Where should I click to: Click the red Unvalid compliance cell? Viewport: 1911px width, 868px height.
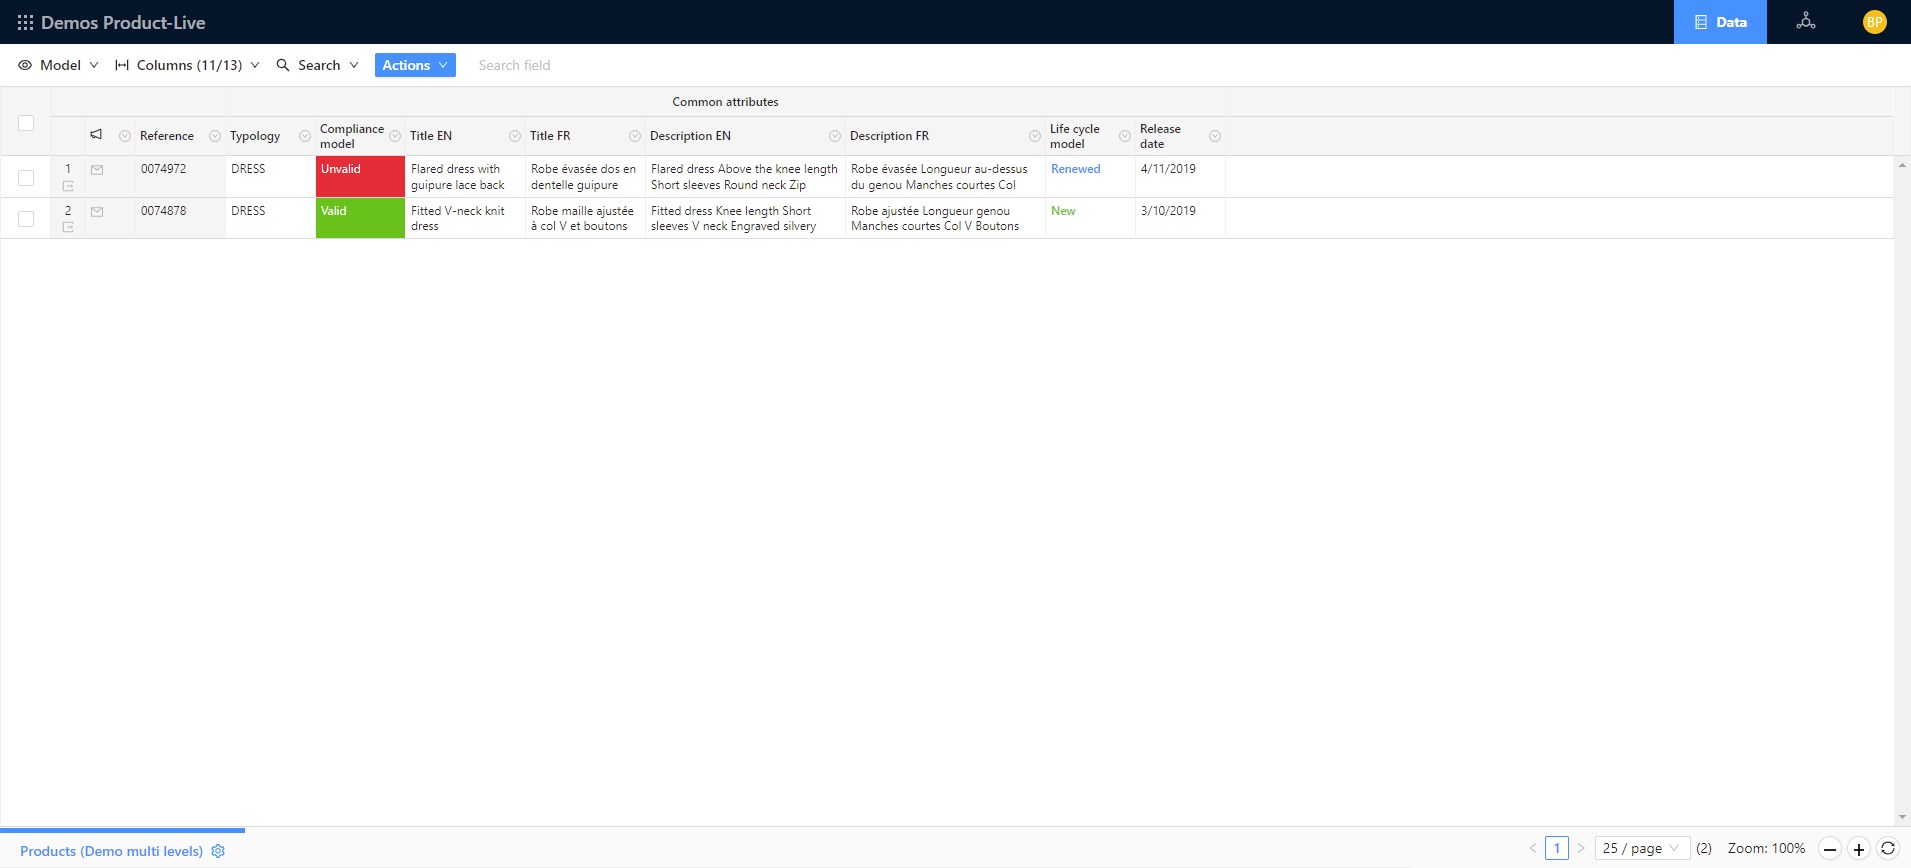[360, 176]
